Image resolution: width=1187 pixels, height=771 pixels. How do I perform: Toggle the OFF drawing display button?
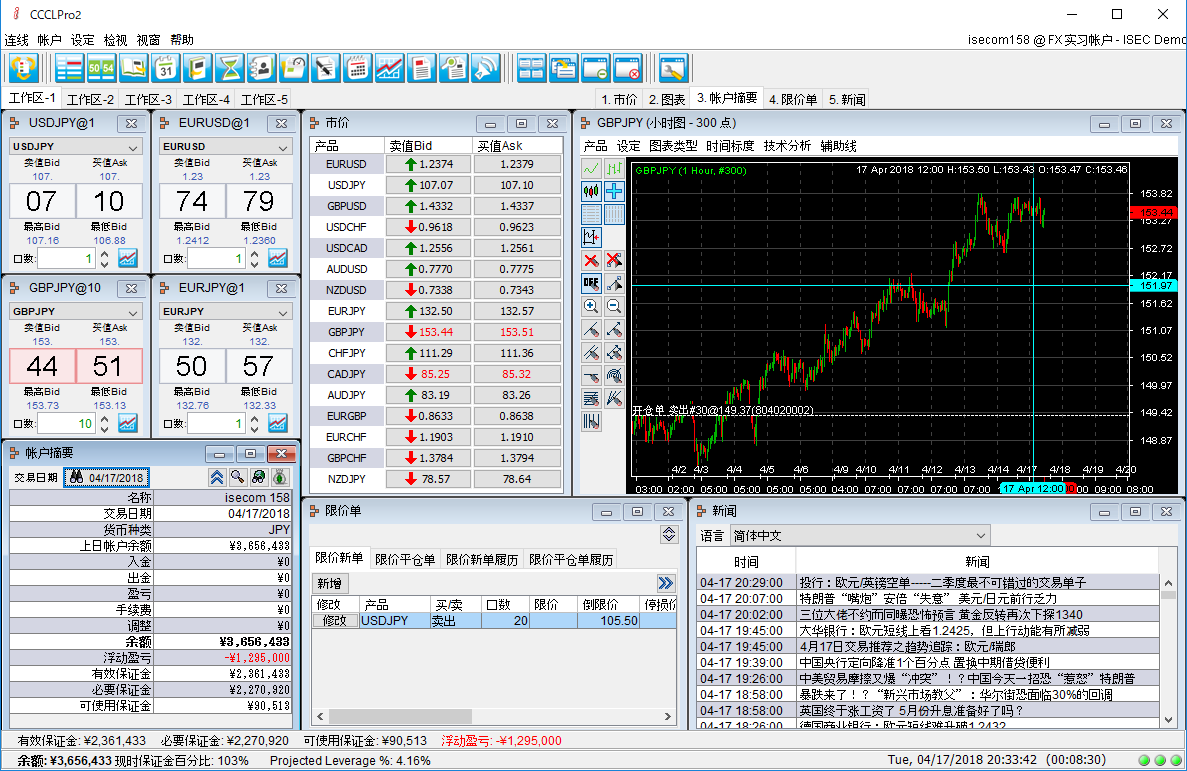pyautogui.click(x=591, y=283)
